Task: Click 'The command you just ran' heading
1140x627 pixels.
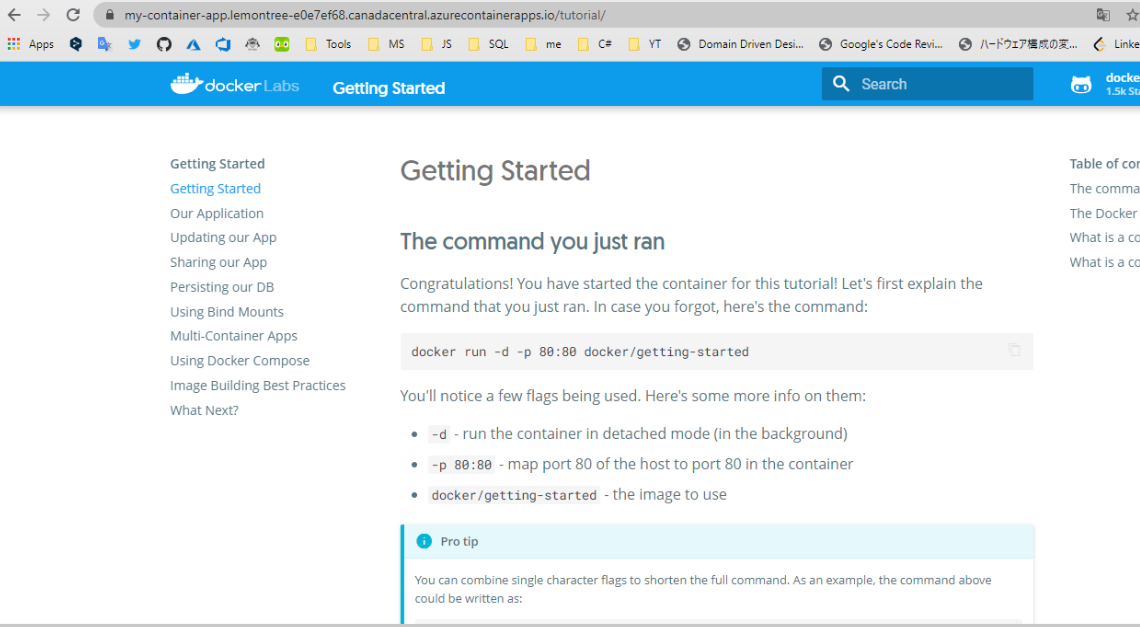Action: [x=532, y=241]
